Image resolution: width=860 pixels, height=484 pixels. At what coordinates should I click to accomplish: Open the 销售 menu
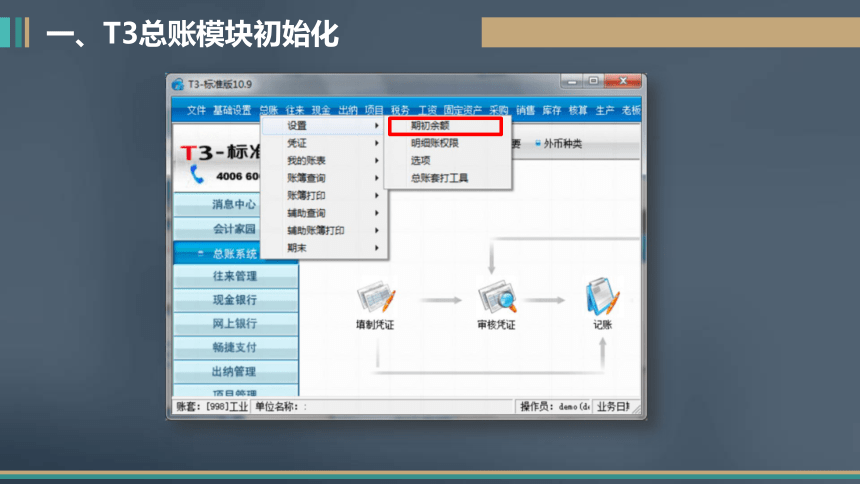point(525,110)
